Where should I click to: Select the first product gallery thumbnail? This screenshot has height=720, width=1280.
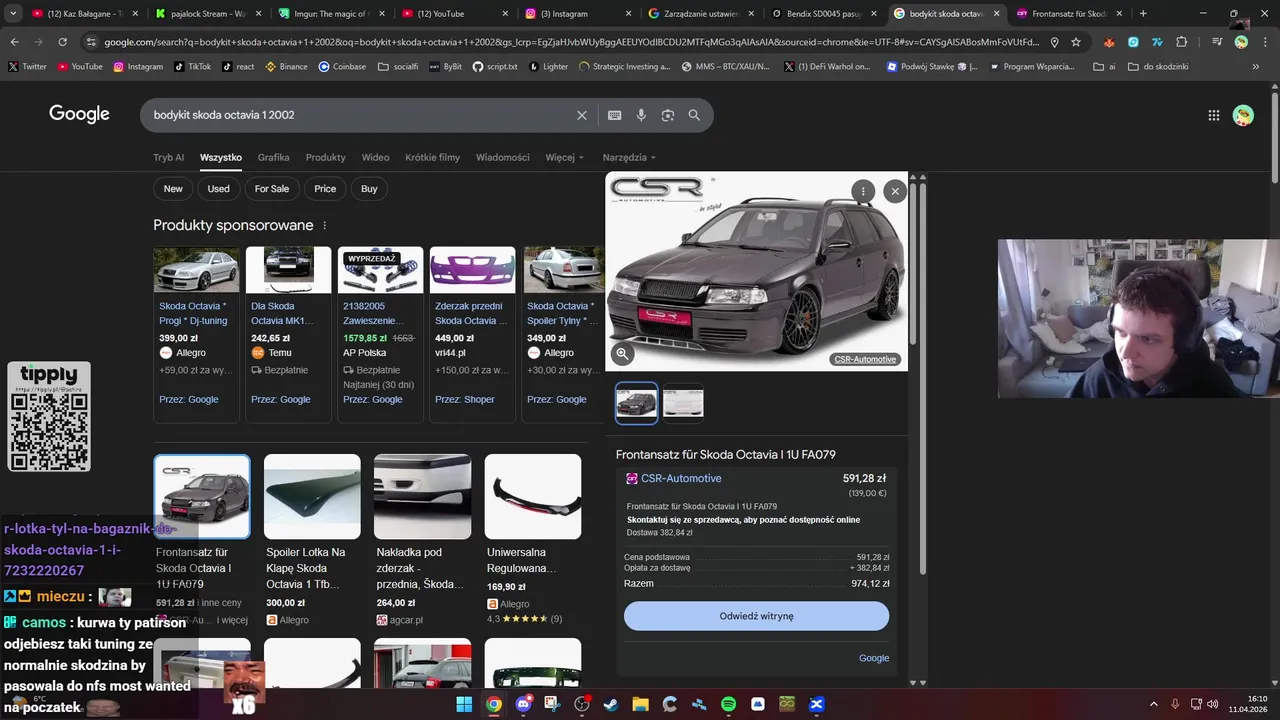click(x=637, y=403)
